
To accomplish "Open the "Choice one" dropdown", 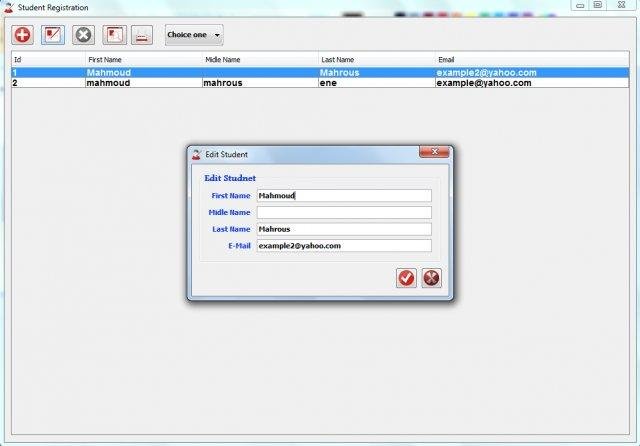I will coord(194,35).
